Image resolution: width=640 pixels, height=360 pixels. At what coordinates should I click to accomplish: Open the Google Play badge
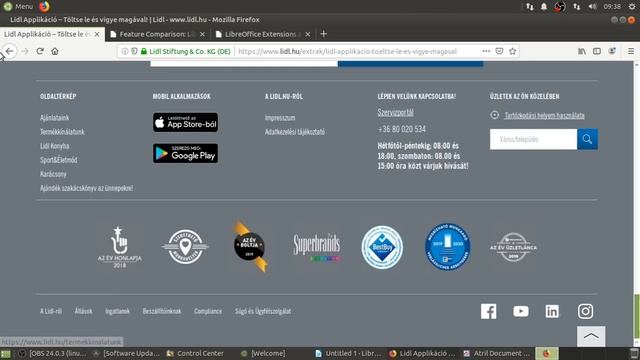[x=185, y=153]
